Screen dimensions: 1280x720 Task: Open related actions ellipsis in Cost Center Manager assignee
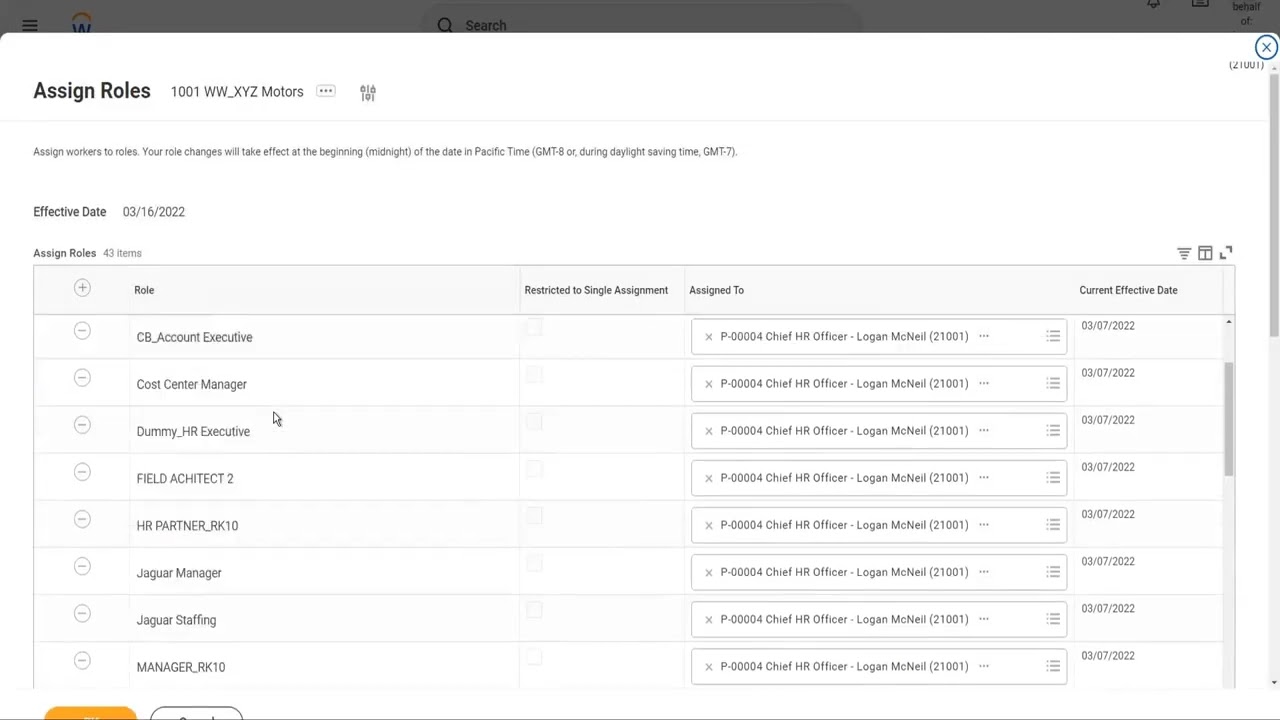(x=984, y=383)
